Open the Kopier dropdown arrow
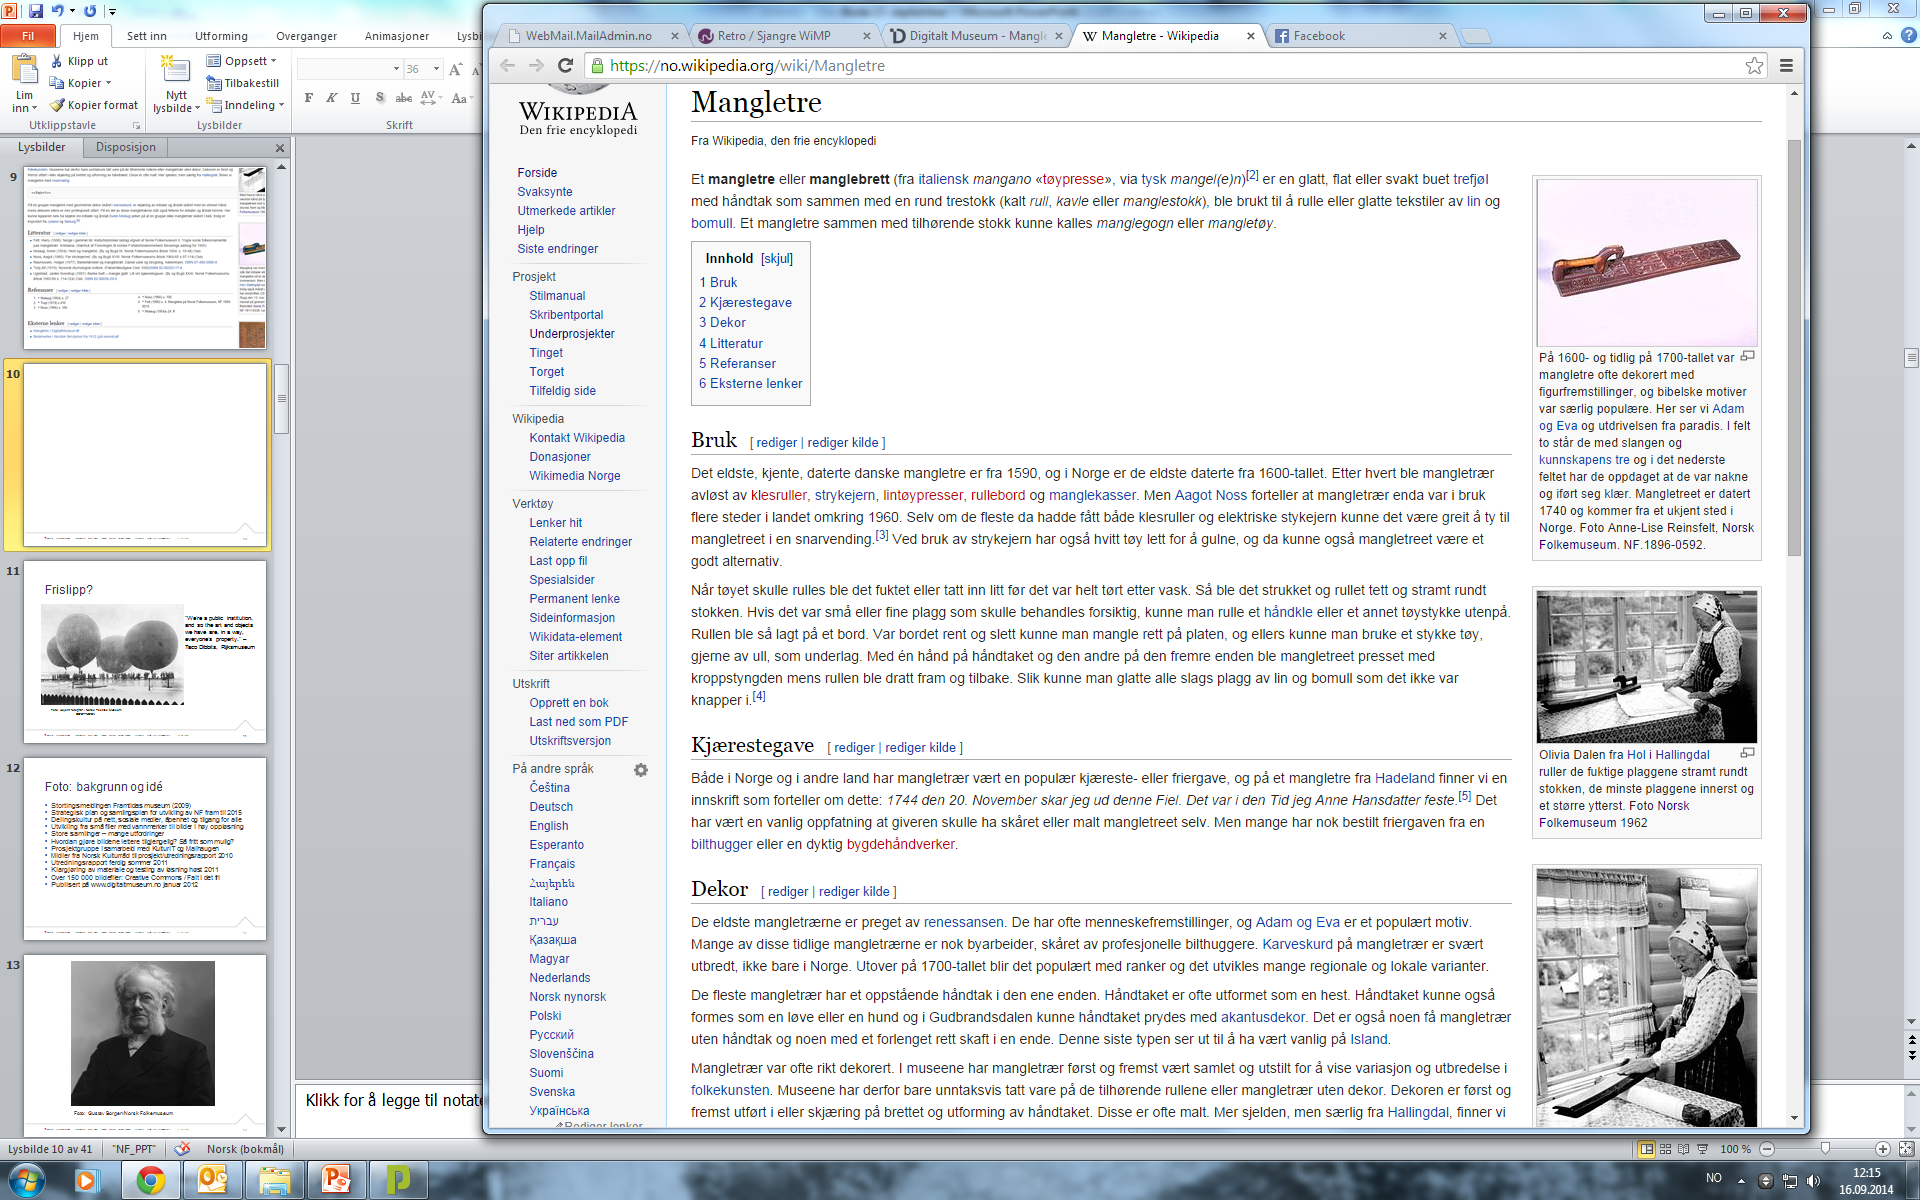This screenshot has height=1200, width=1920. (x=108, y=83)
